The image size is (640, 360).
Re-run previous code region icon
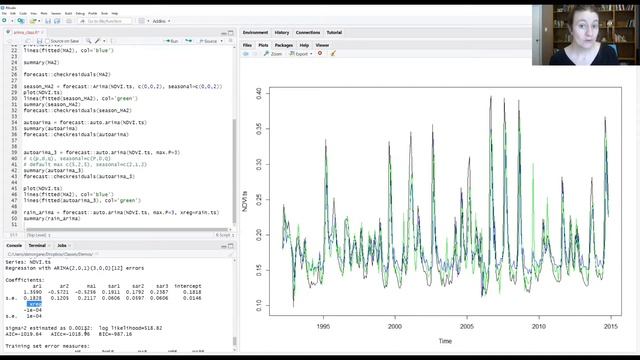(x=188, y=41)
